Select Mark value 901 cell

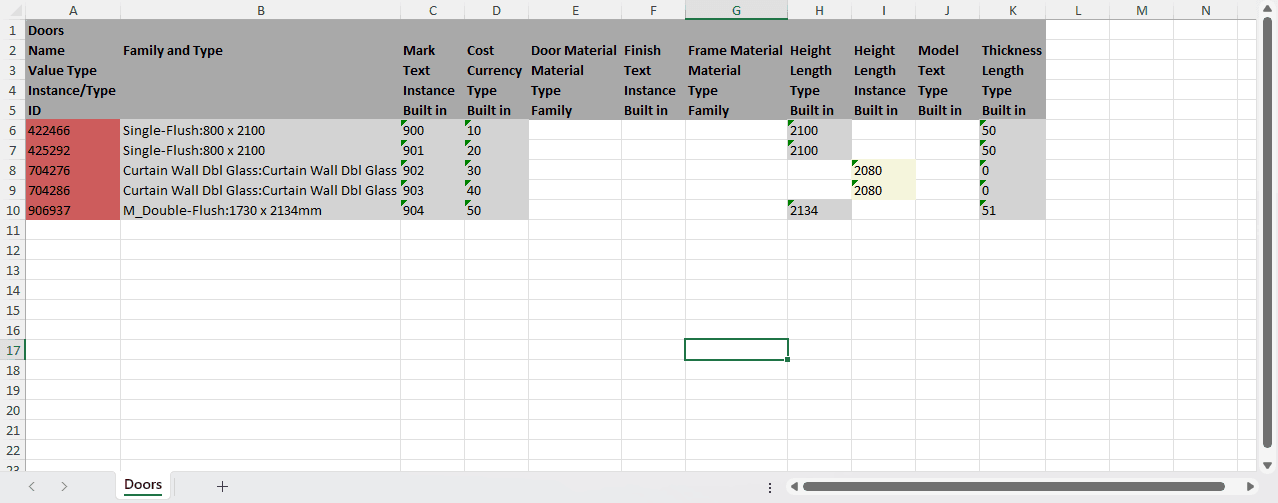[432, 150]
